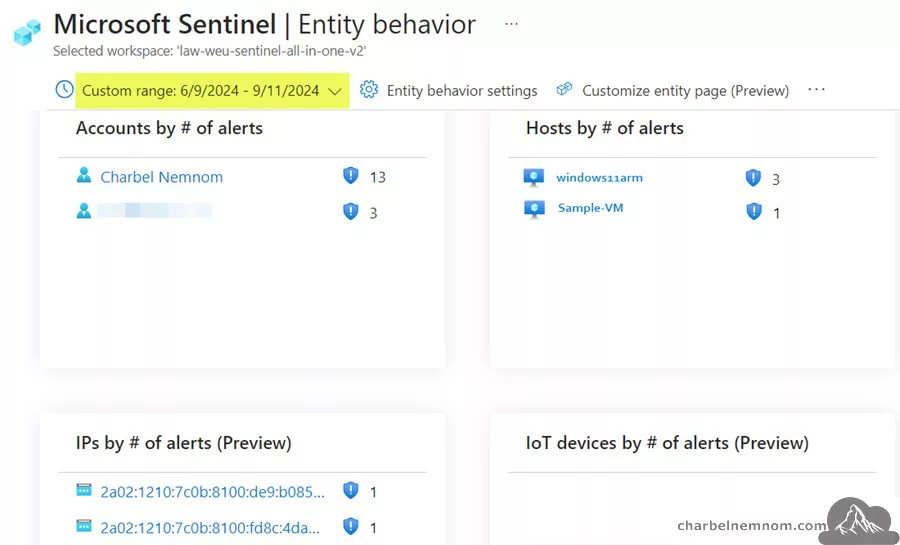The width and height of the screenshot is (900, 545).
Task: Open the Sample-VM host entity
Action: tap(590, 208)
